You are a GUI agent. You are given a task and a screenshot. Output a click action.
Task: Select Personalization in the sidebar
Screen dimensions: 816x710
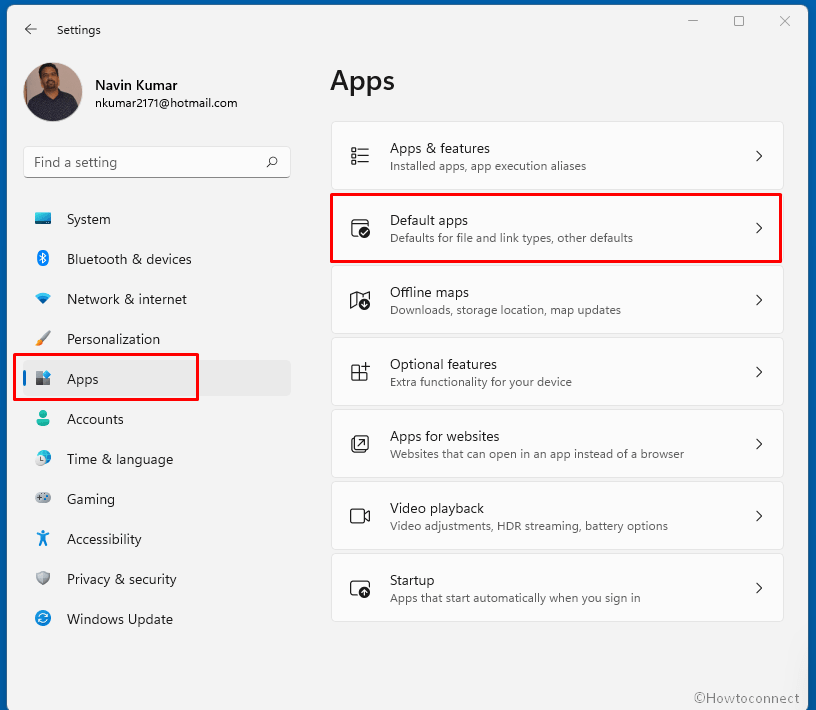click(157, 339)
